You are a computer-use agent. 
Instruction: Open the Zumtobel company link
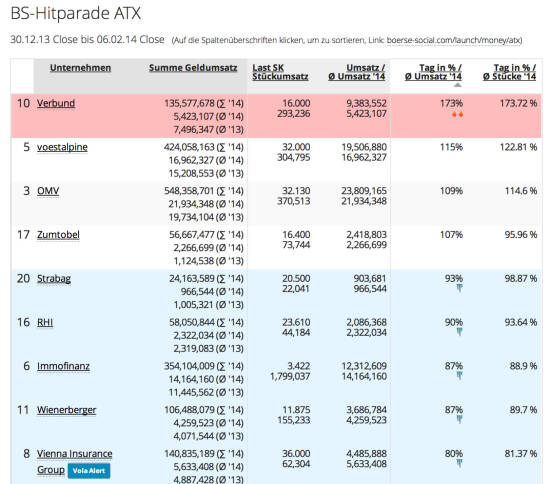point(58,235)
